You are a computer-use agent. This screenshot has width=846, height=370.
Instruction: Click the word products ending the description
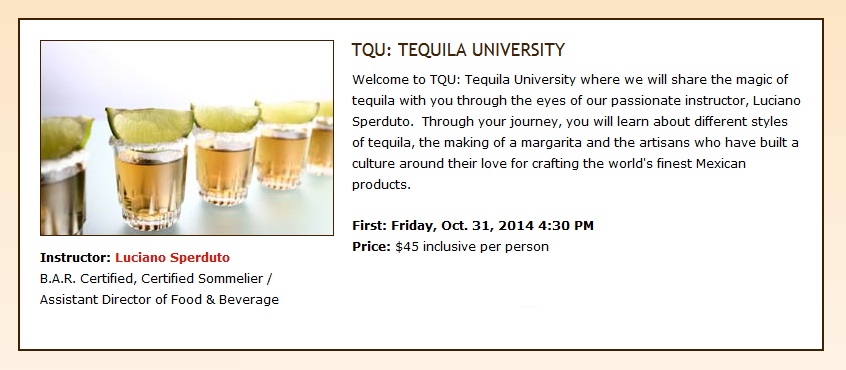pyautogui.click(x=381, y=185)
